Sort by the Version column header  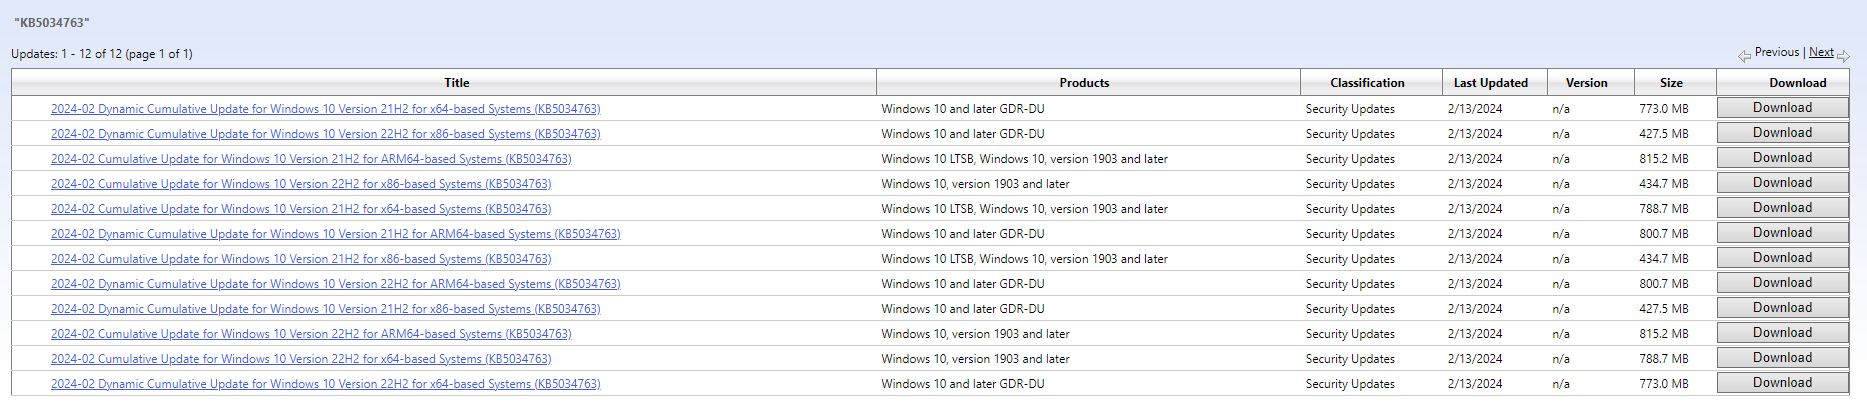(x=1586, y=83)
